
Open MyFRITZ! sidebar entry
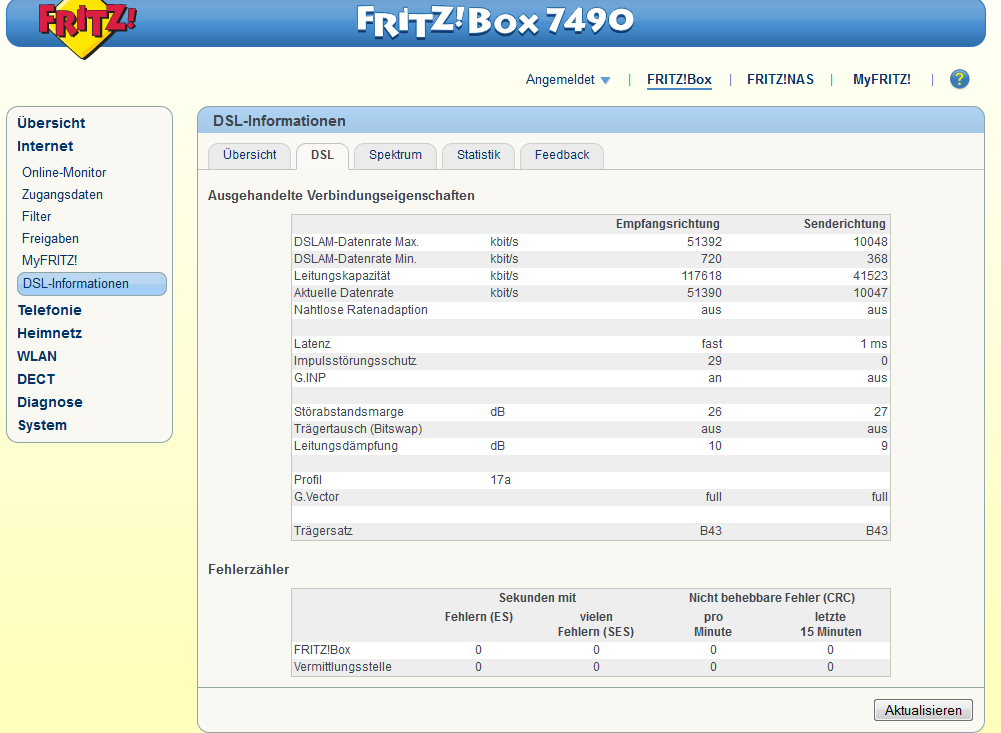pyautogui.click(x=49, y=261)
